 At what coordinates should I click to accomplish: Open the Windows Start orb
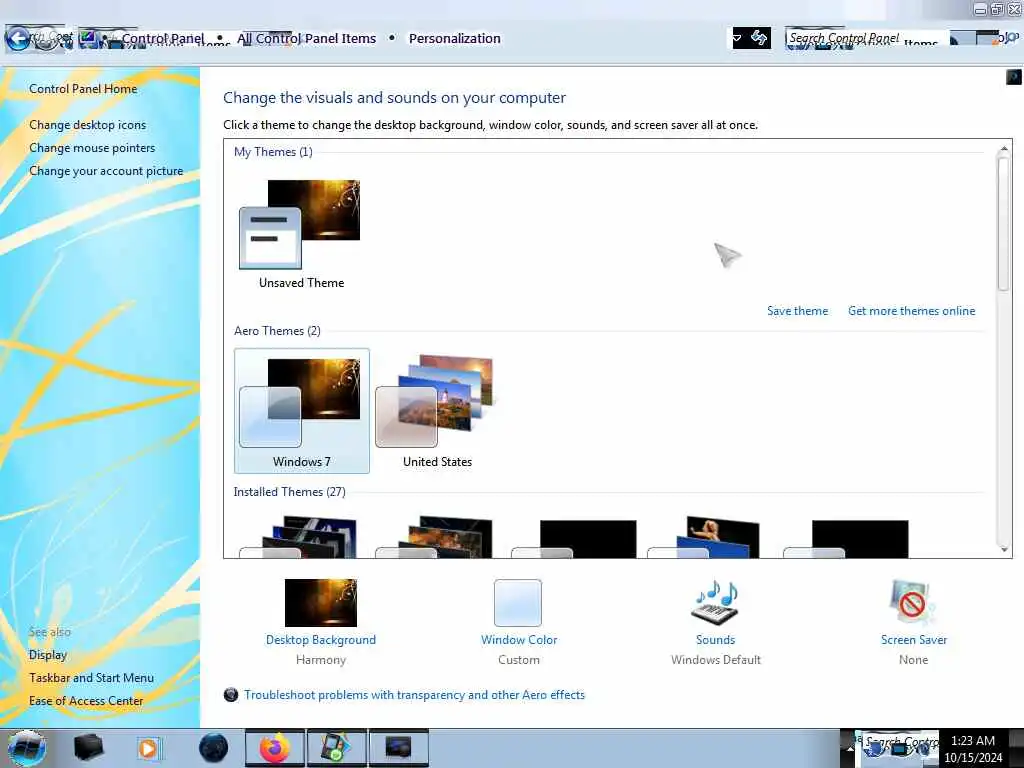coord(26,748)
